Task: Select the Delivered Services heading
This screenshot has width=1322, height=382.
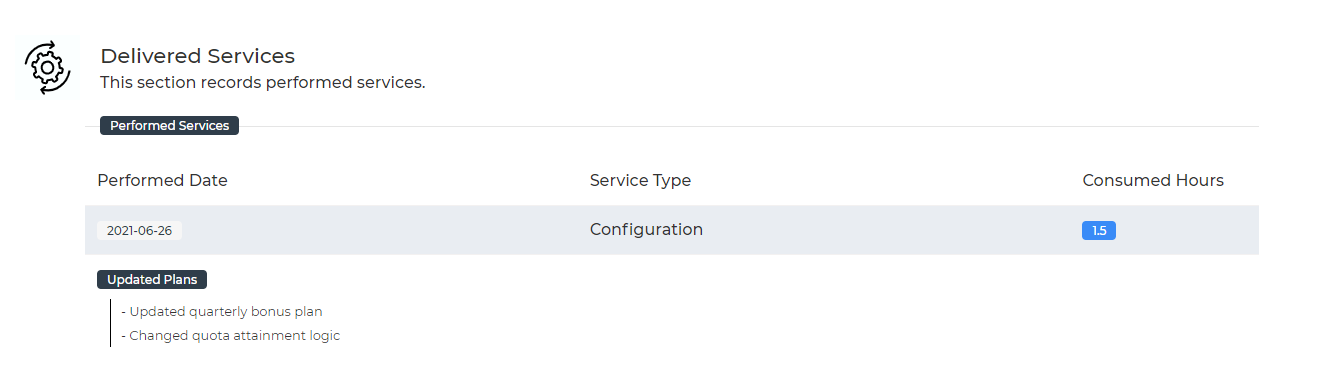Action: coord(198,56)
